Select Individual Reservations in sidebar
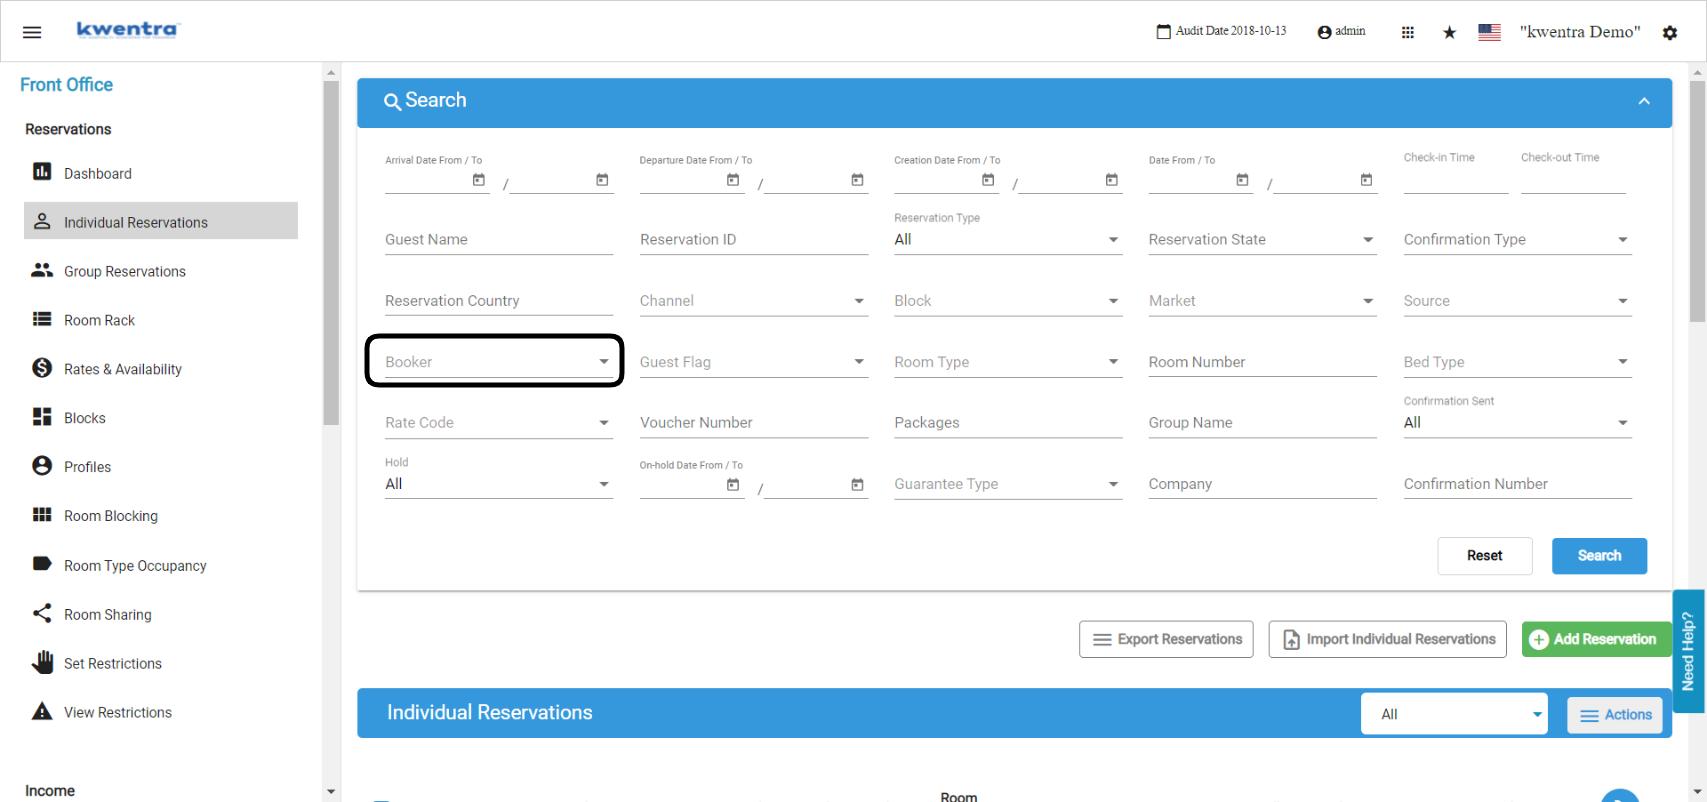Viewport: 1707px width, 802px height. (x=161, y=221)
